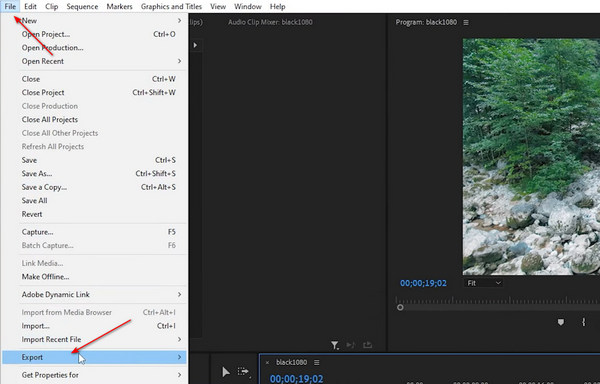Choose Capture menu entry

tap(94, 232)
